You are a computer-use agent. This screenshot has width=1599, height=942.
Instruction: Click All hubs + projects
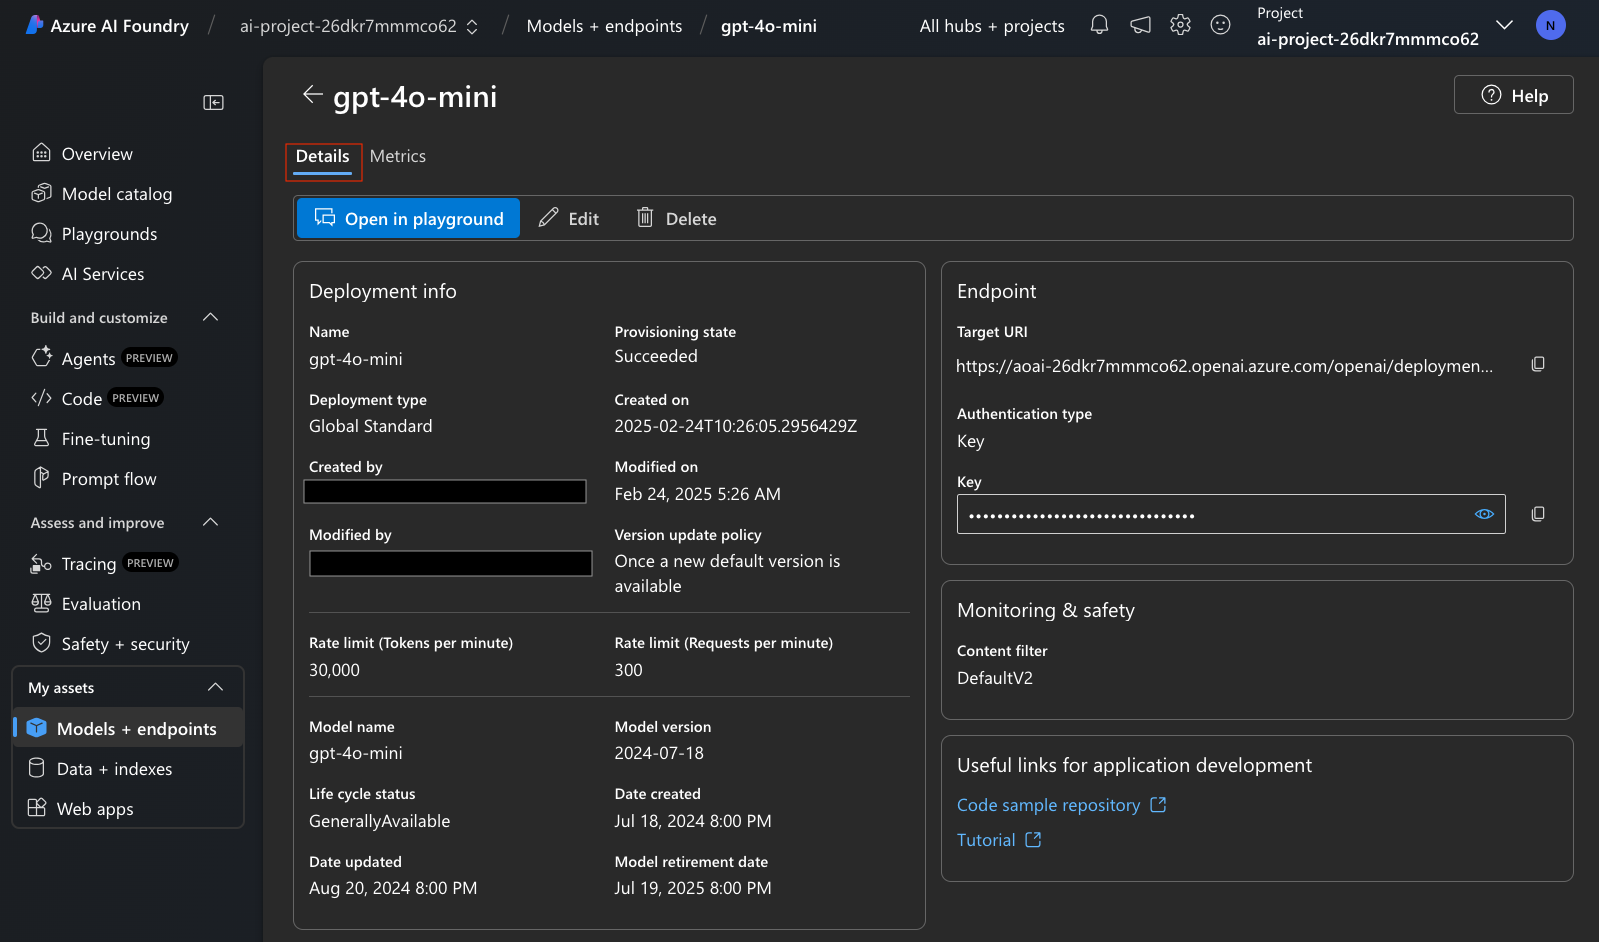(992, 26)
